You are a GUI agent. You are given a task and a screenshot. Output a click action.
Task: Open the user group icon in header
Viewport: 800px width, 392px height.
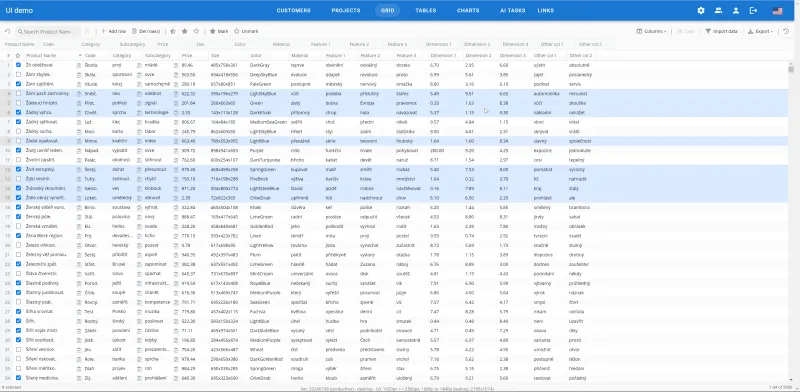point(718,10)
